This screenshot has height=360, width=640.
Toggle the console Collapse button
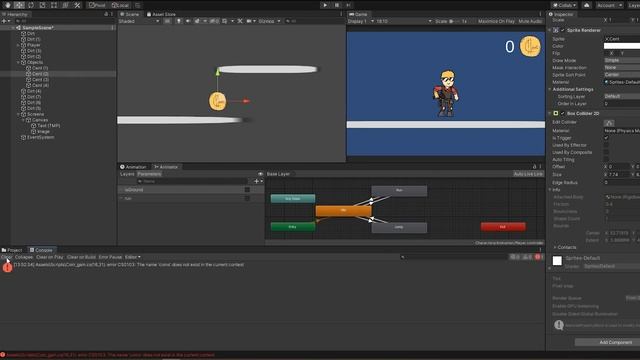(x=24, y=257)
